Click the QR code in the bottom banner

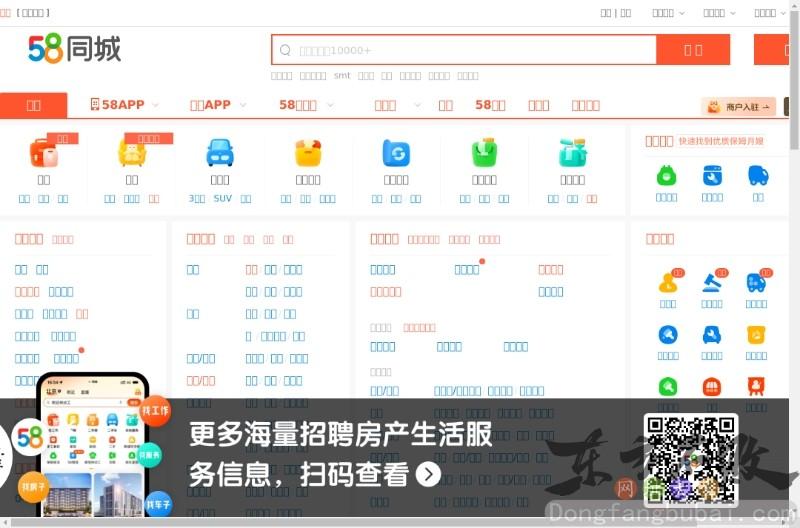(691, 460)
